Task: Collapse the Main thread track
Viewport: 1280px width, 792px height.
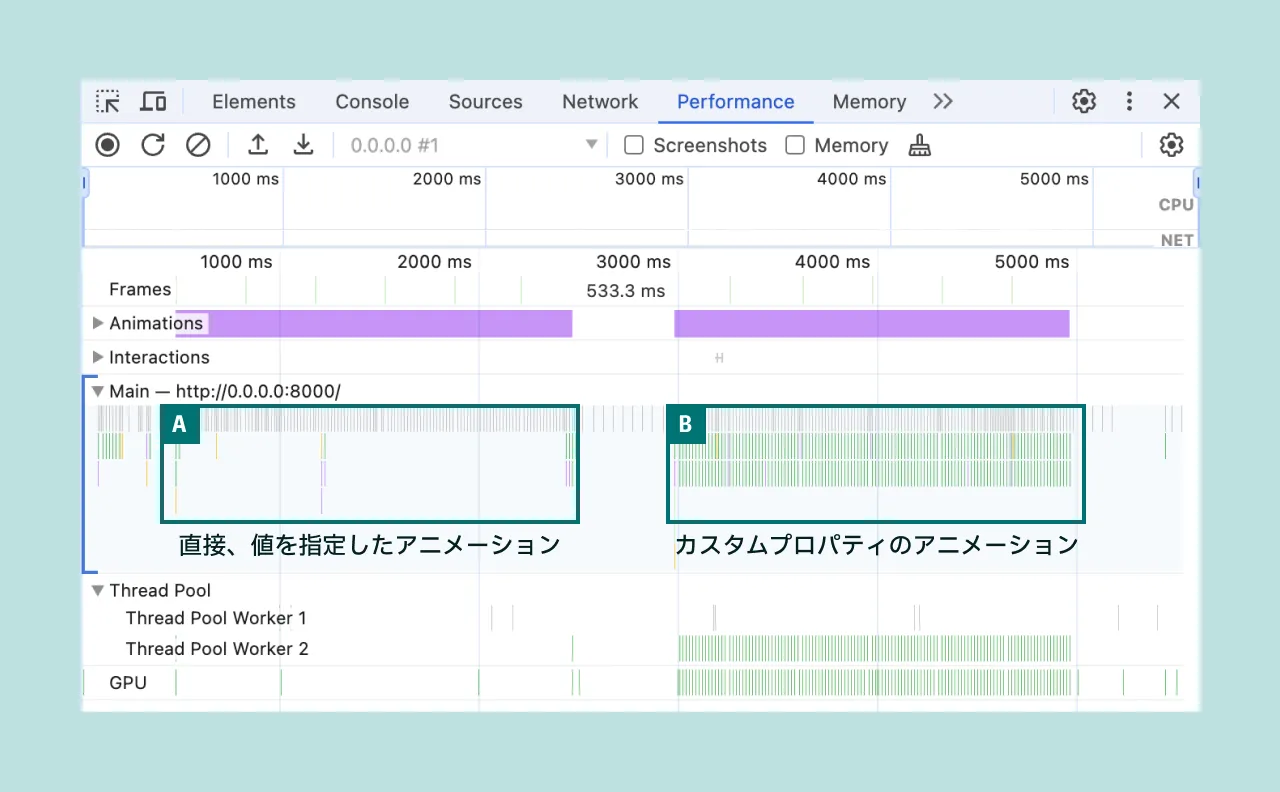Action: coord(97,391)
